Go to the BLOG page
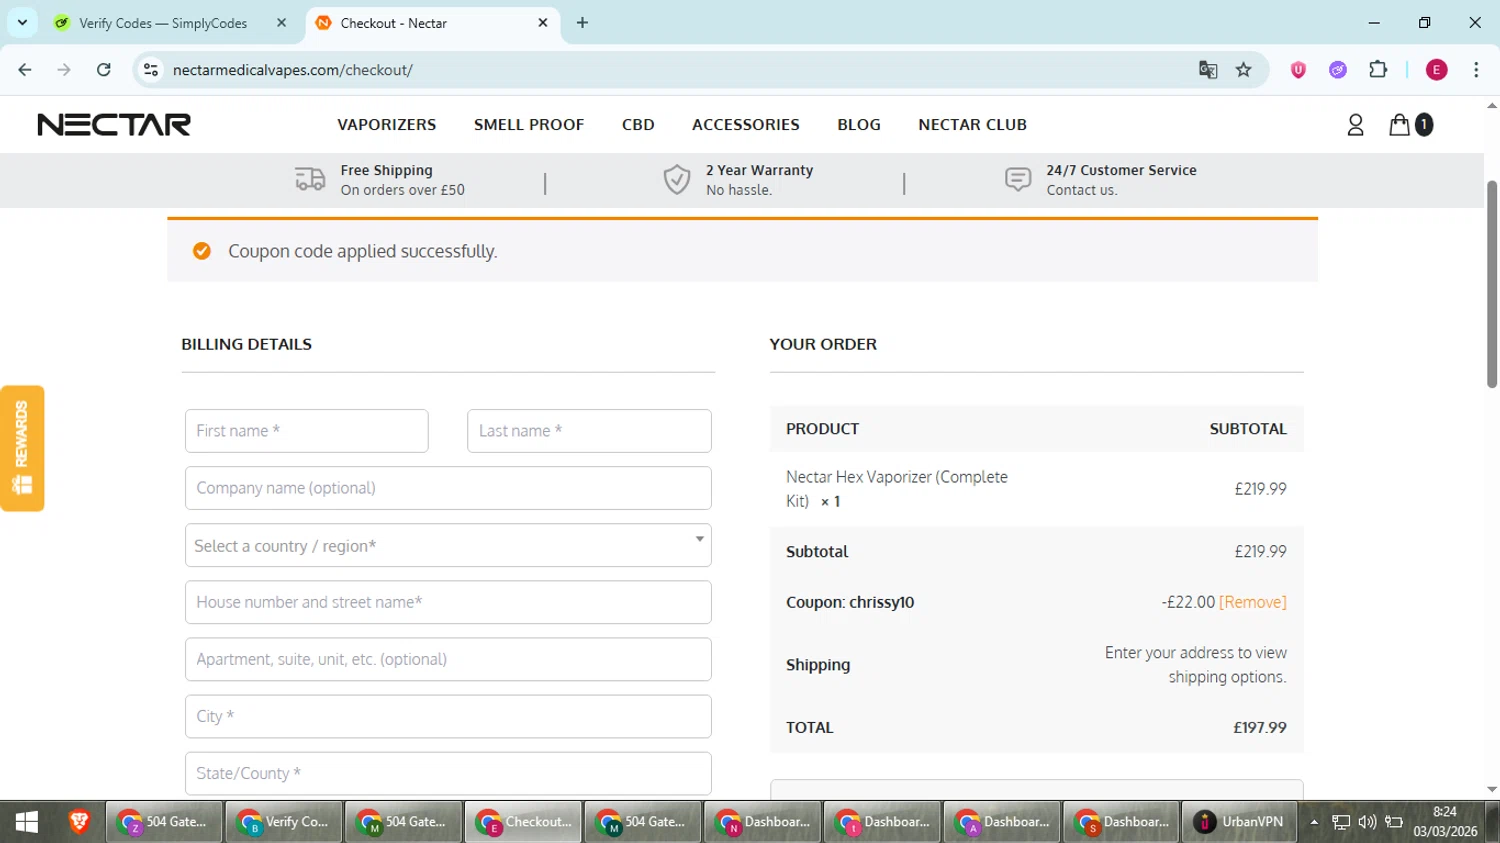Image resolution: width=1500 pixels, height=843 pixels. [859, 125]
